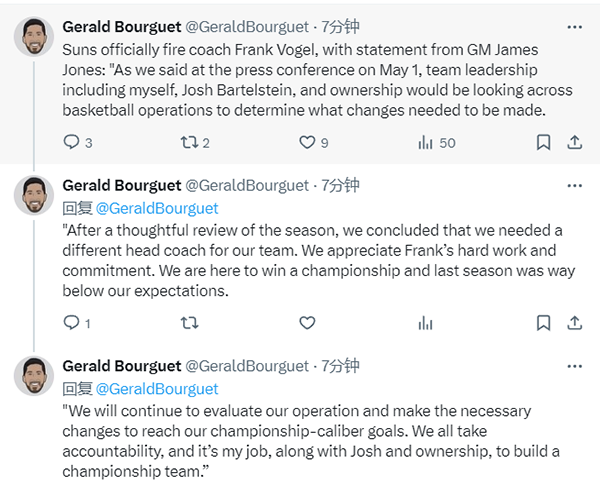Bookmark the second tweet in the thread
This screenshot has width=600, height=485.
pyautogui.click(x=543, y=323)
